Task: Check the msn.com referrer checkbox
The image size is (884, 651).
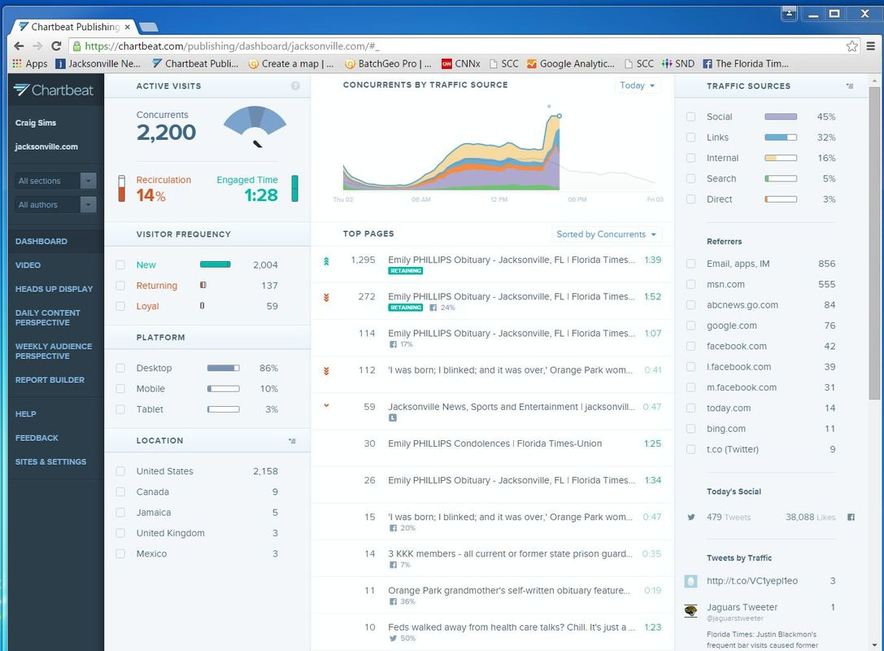Action: (691, 285)
